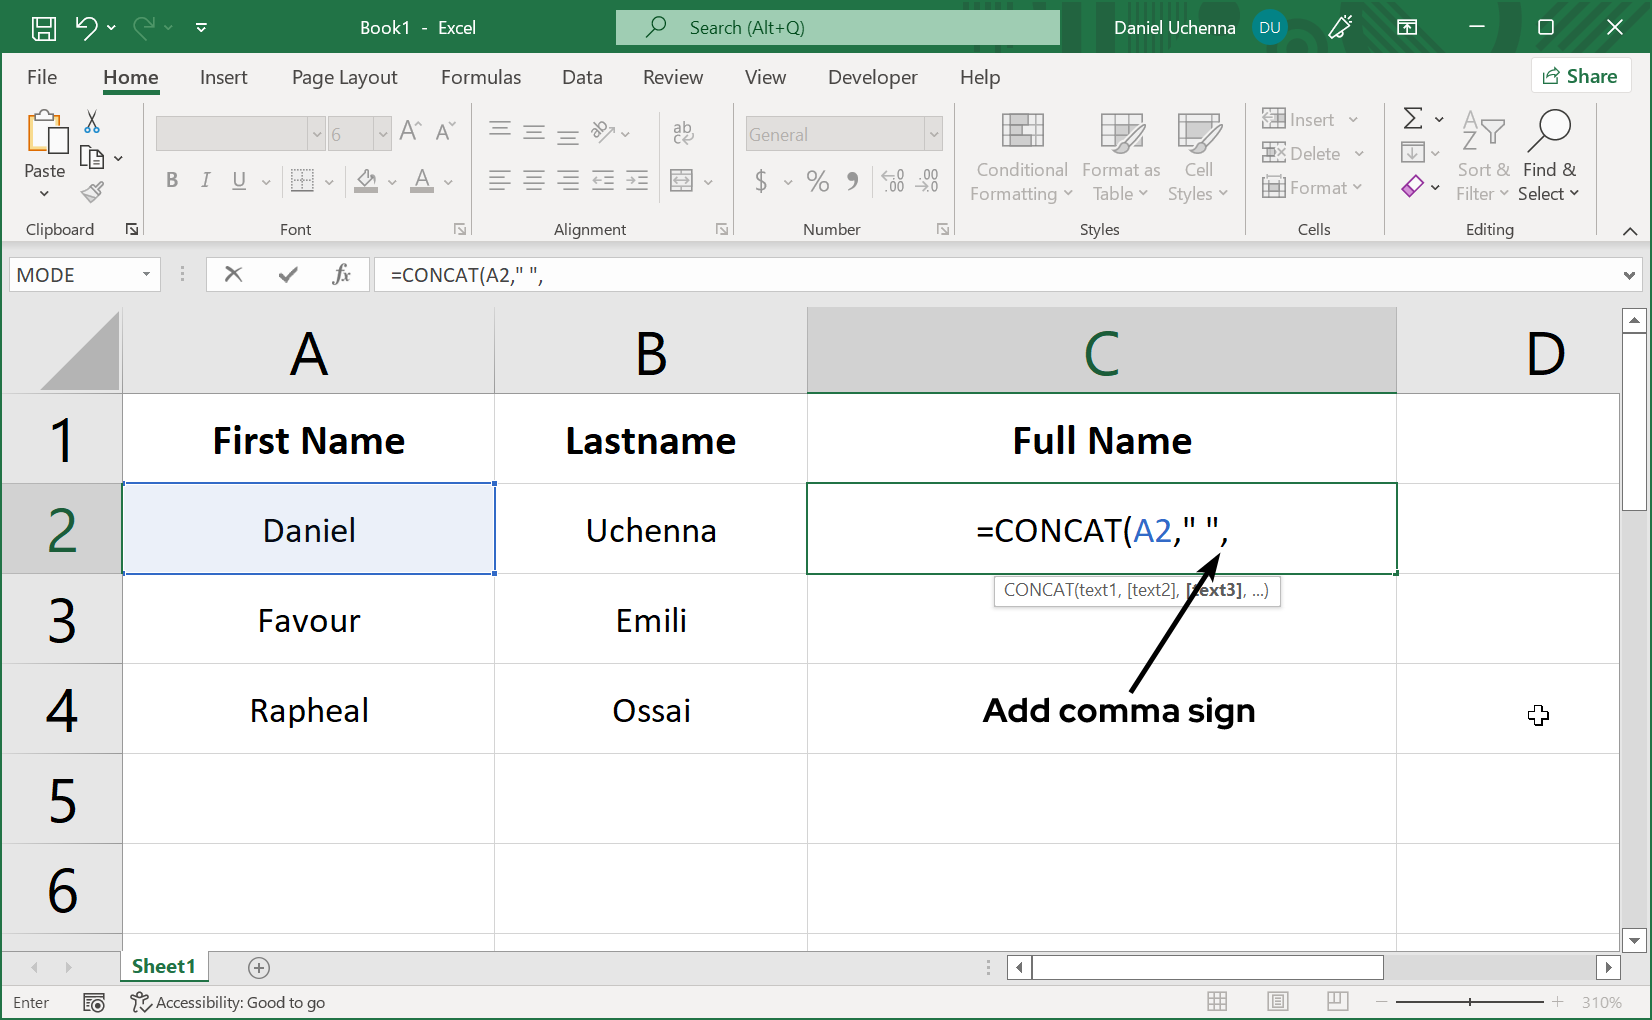Open Find & Select tool
The image size is (1652, 1020).
(1548, 157)
